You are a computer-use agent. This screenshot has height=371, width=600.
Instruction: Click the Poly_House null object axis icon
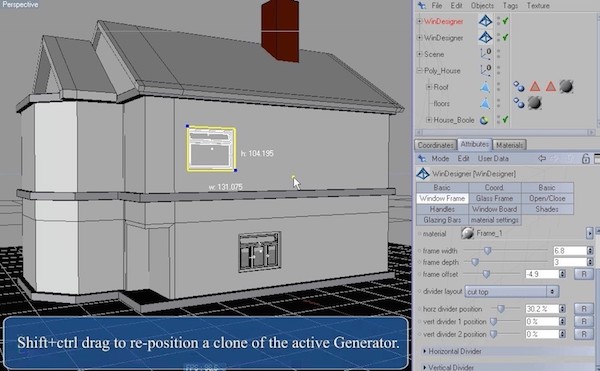point(486,70)
